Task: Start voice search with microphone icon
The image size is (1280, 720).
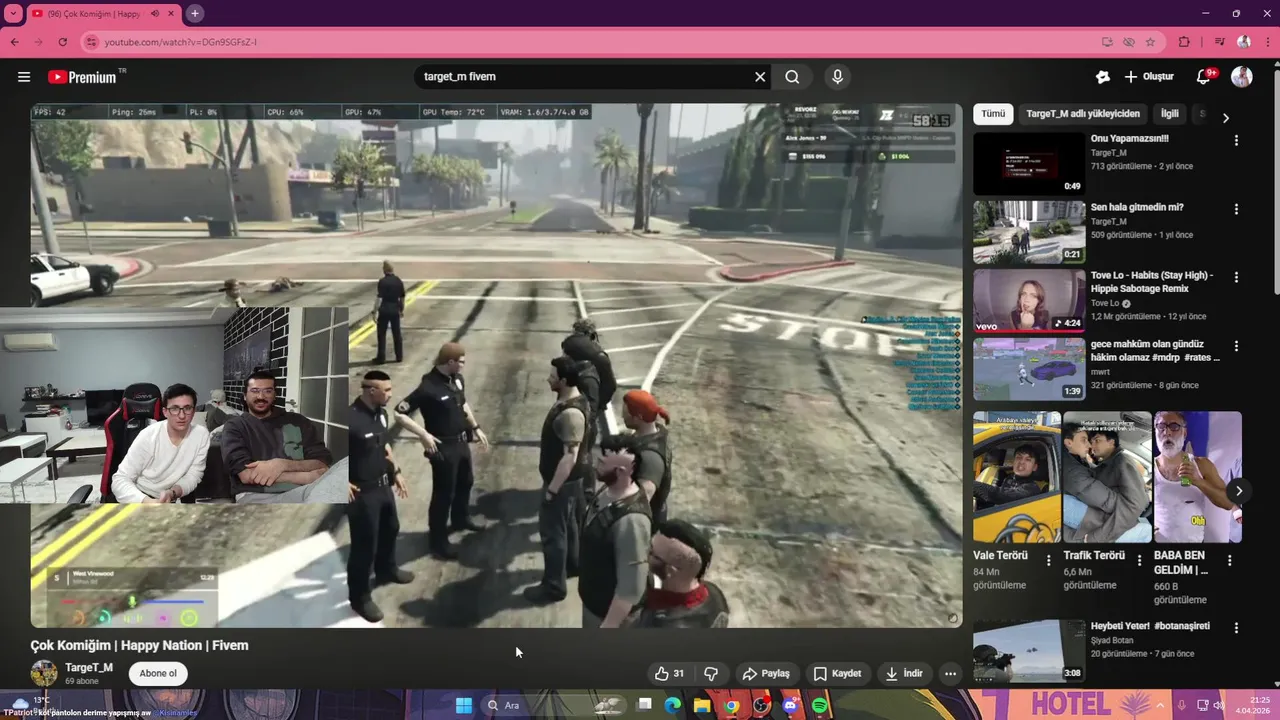Action: 838,77
